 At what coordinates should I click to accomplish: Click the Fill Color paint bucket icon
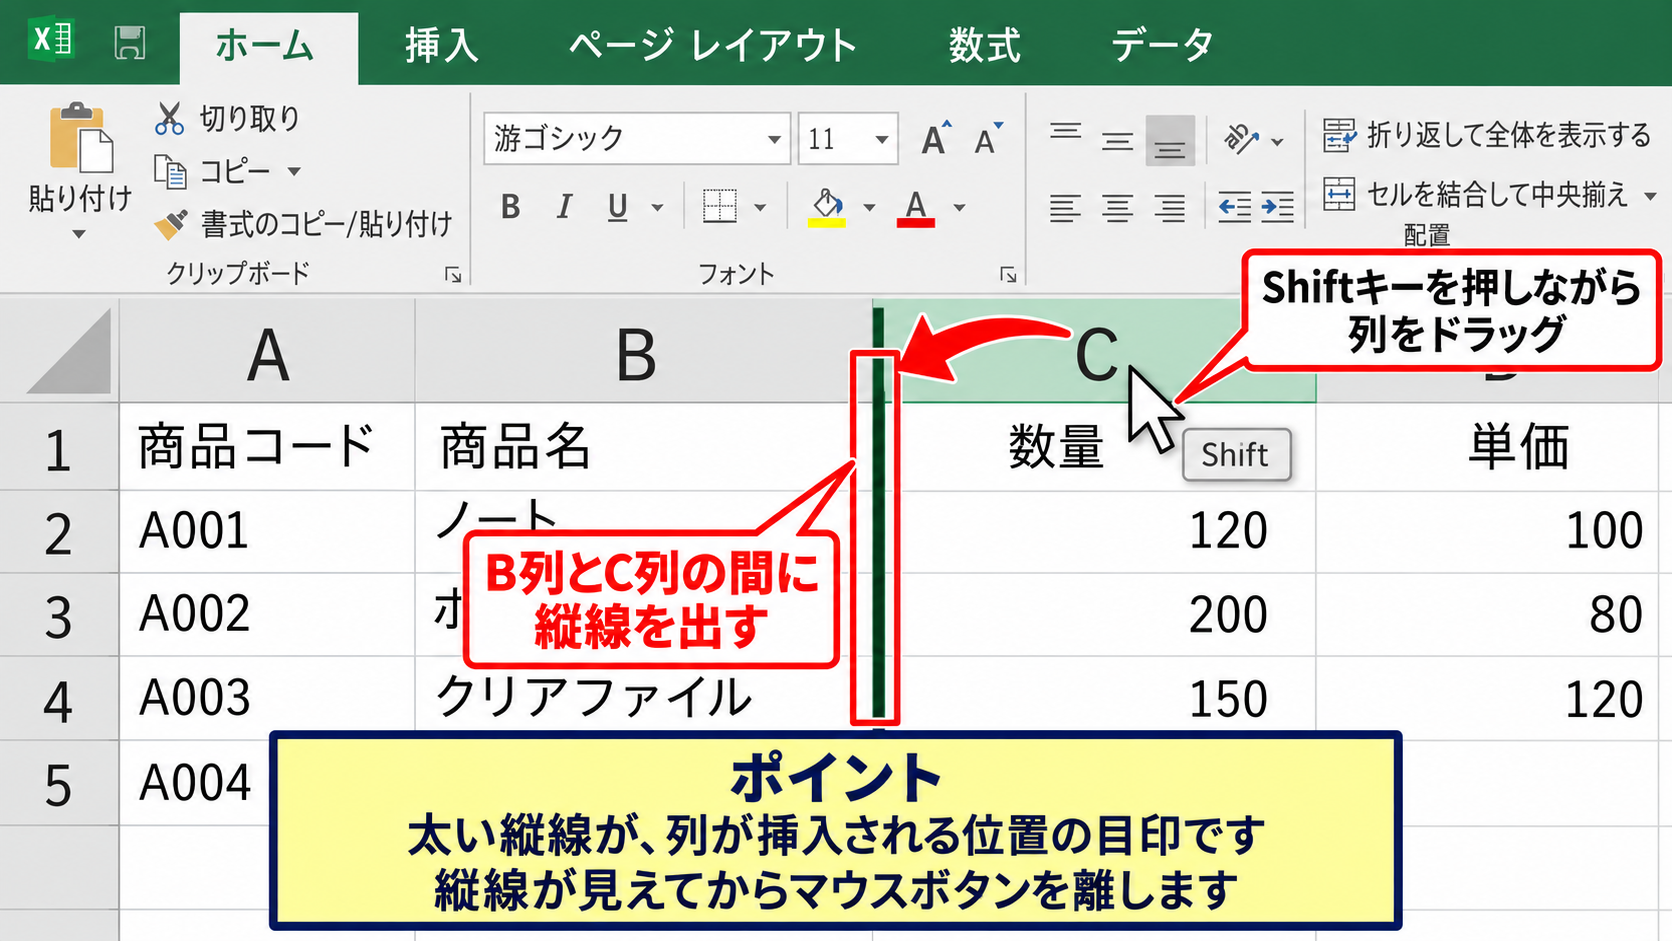827,208
